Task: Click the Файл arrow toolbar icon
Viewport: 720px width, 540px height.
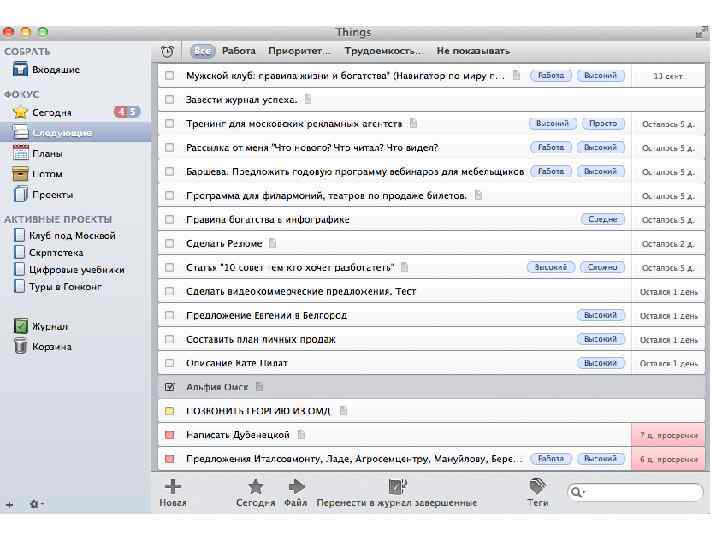Action: pyautogui.click(x=296, y=486)
